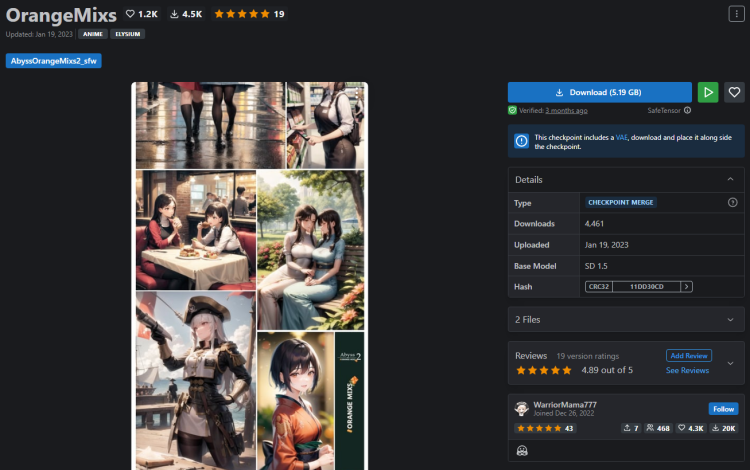Click the verified shield icon

(512, 110)
